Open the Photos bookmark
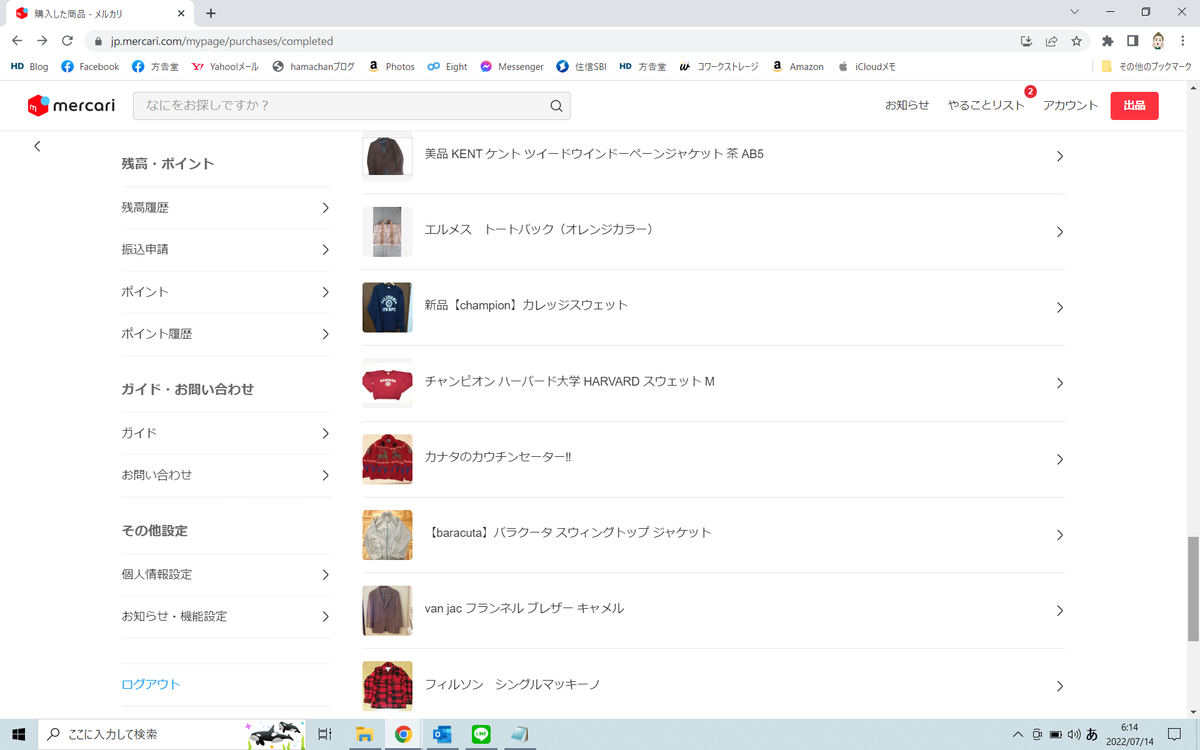 click(x=391, y=67)
